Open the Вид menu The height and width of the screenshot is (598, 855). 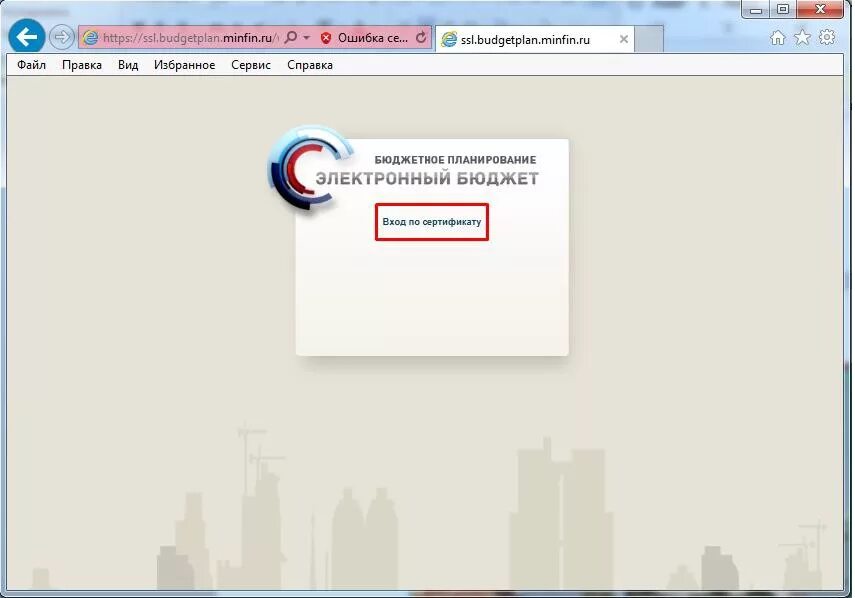pos(128,65)
